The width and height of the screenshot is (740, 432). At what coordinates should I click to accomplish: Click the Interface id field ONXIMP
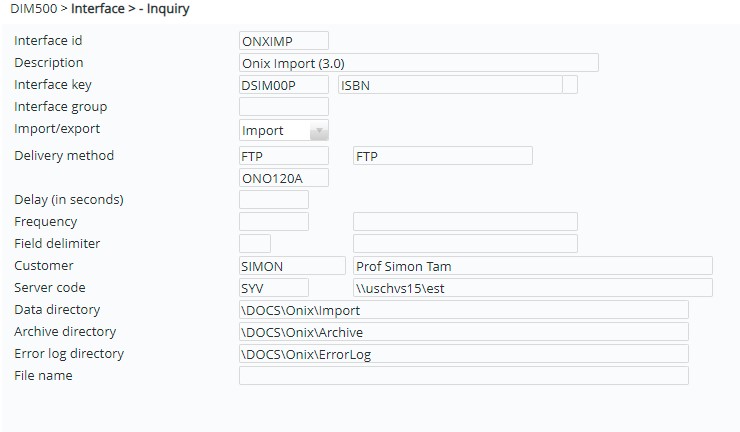(x=284, y=41)
